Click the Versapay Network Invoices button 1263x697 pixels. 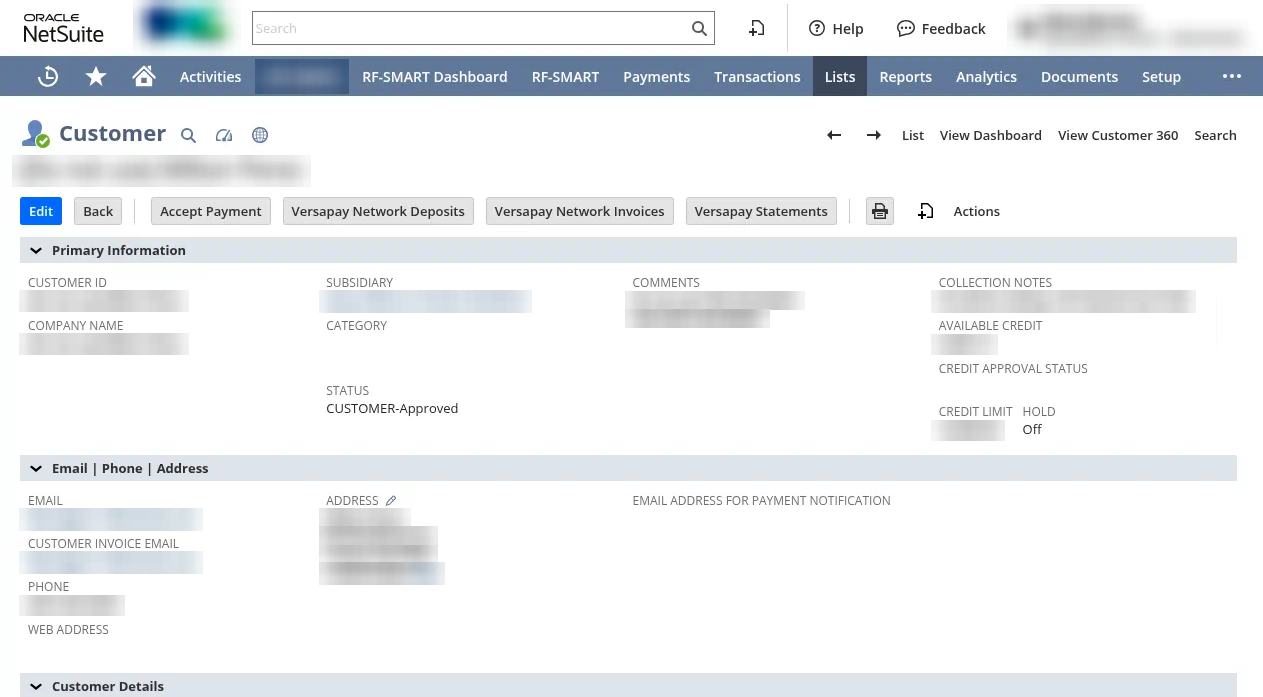579,211
